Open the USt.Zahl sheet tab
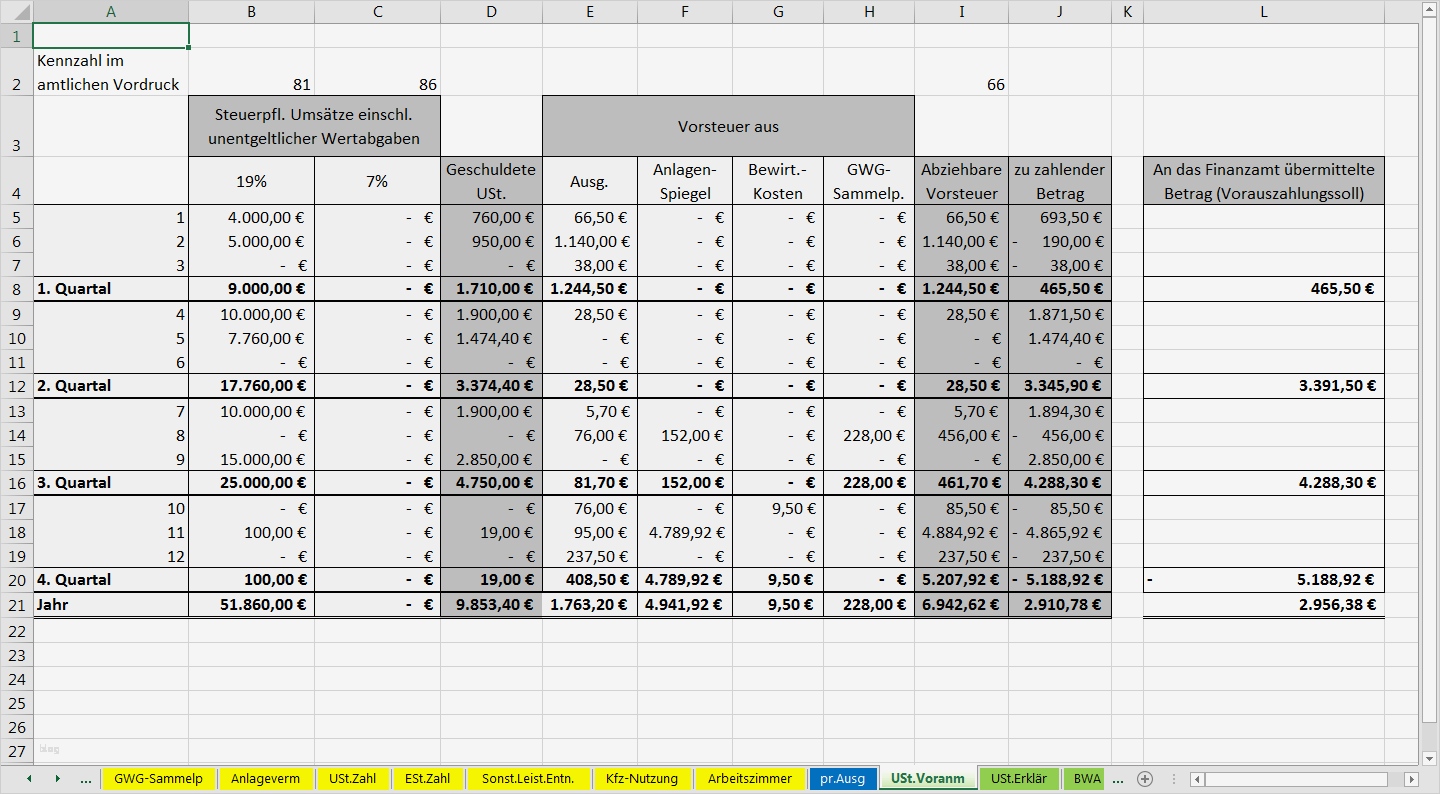 pyautogui.click(x=353, y=779)
